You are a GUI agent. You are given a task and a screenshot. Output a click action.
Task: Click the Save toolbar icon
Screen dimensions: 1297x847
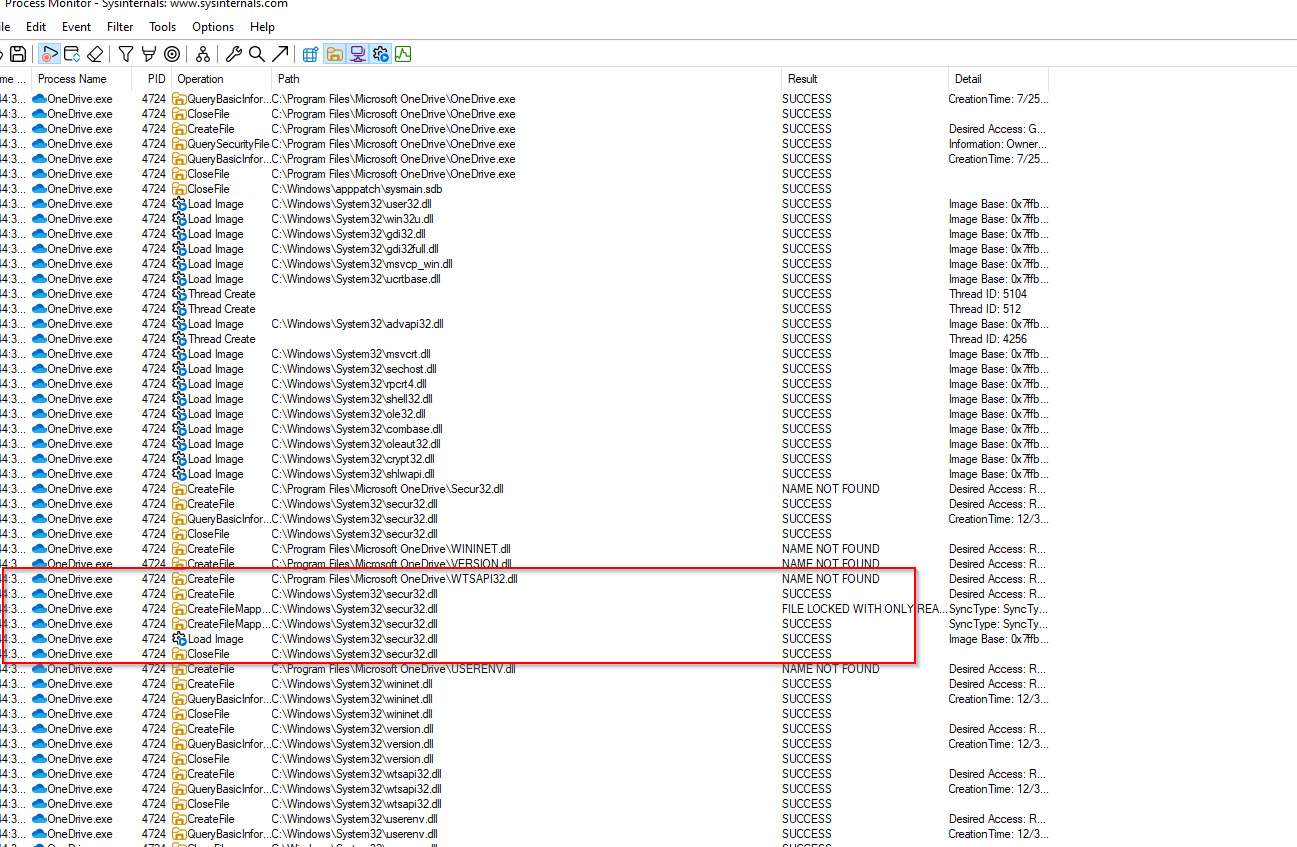point(18,54)
